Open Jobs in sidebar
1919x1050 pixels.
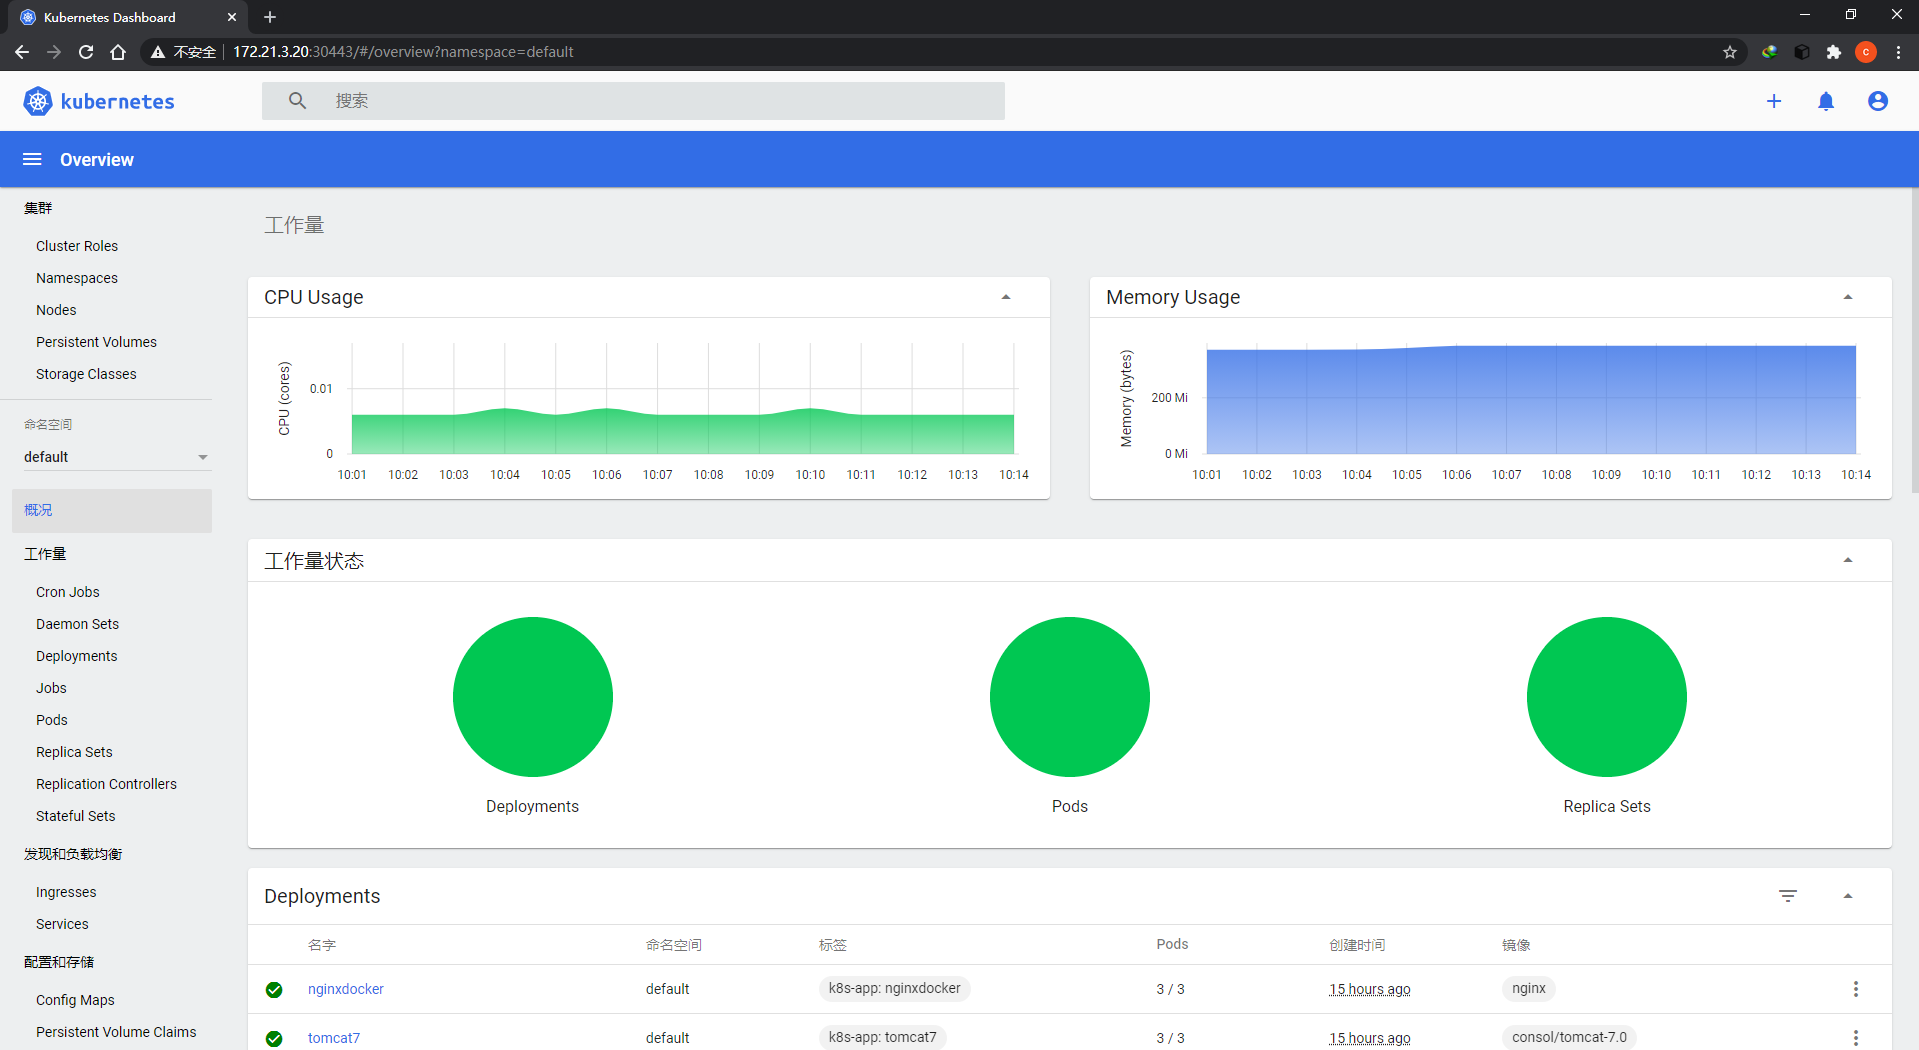pyautogui.click(x=51, y=688)
